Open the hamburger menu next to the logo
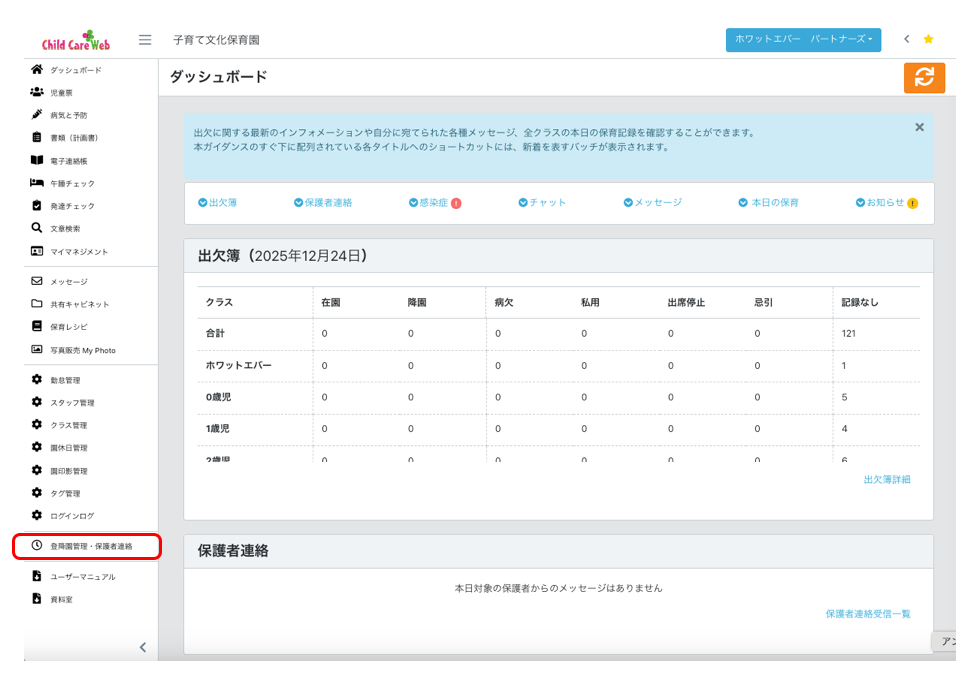The image size is (980, 684). (144, 38)
